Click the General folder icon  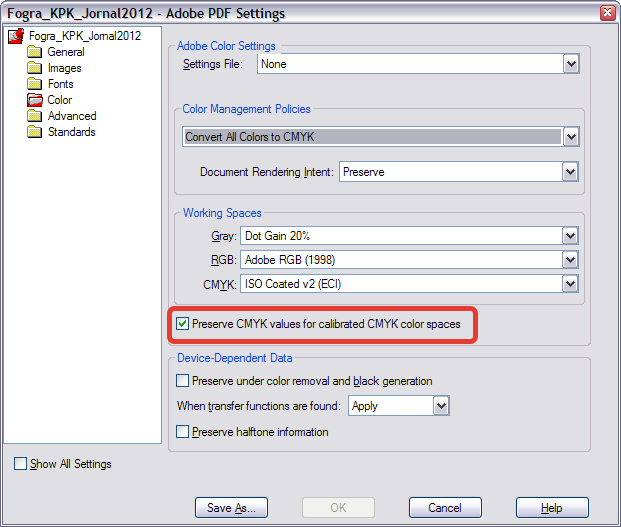click(34, 52)
